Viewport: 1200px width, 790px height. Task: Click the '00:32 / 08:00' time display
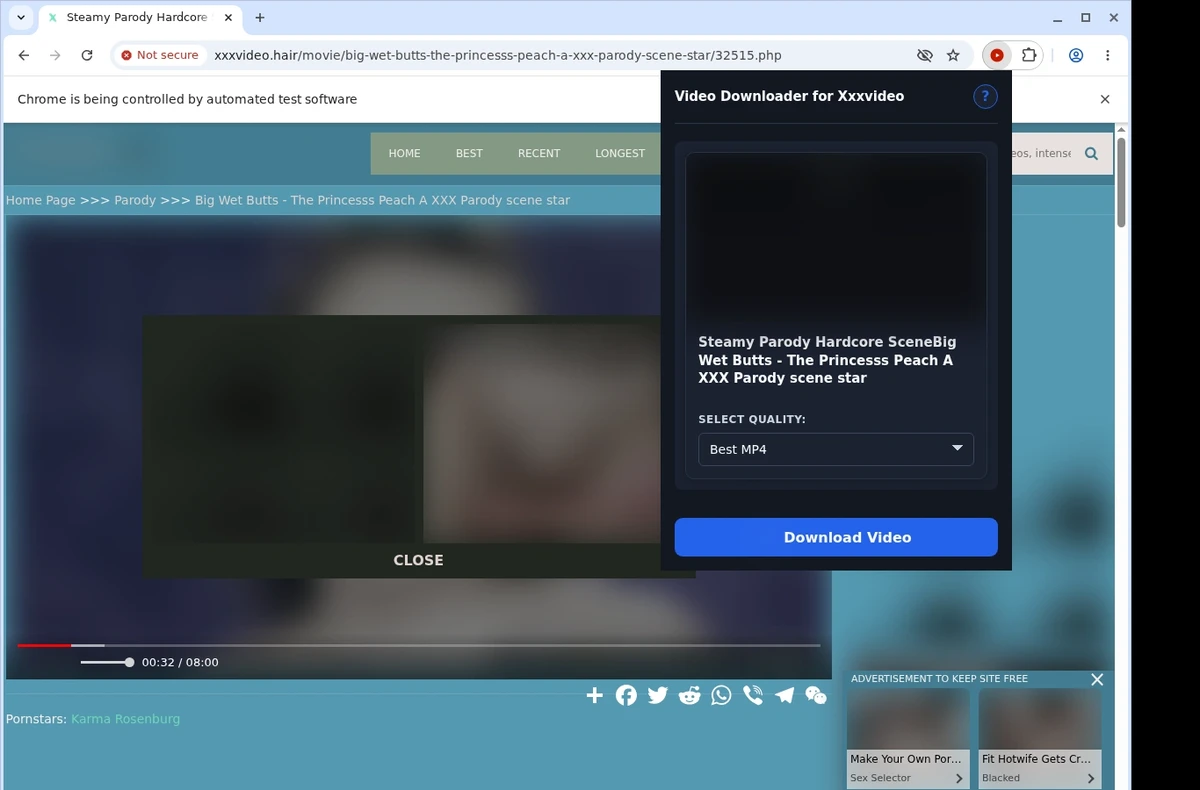(180, 662)
